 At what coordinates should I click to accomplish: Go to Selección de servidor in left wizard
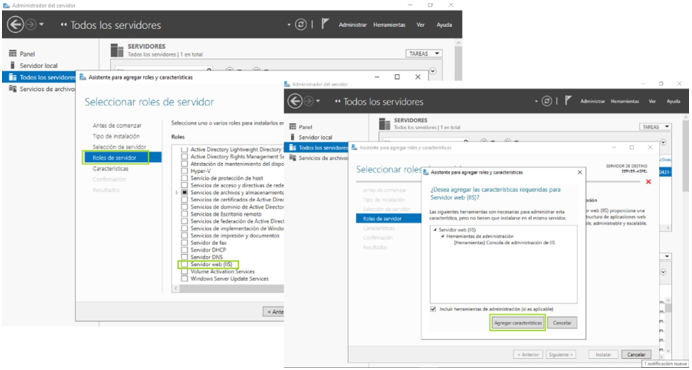point(119,147)
